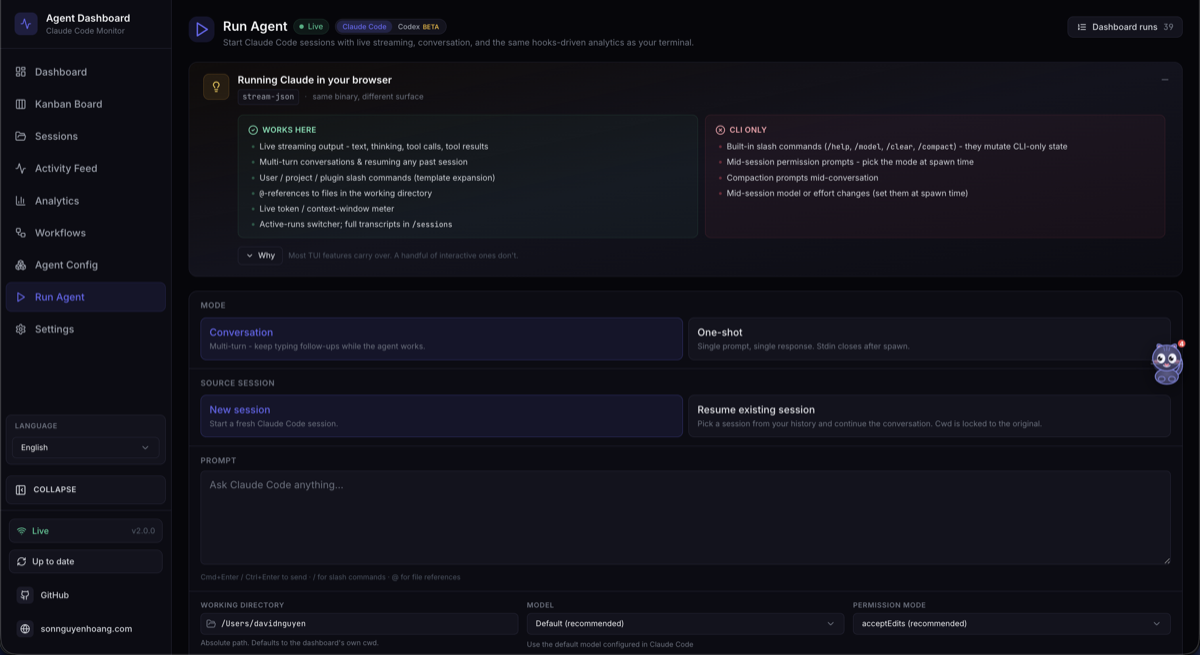The width and height of the screenshot is (1200, 655).
Task: Click the prompt textarea resize handle
Action: (x=1165, y=560)
